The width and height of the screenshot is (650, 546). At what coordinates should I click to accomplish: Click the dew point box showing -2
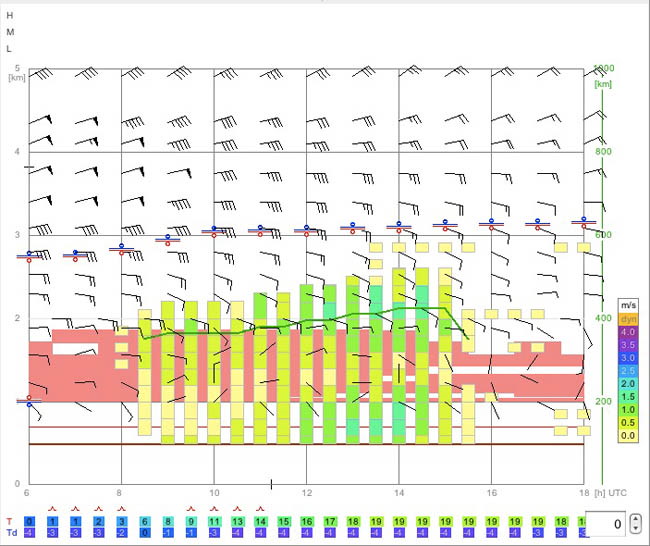click(x=121, y=532)
